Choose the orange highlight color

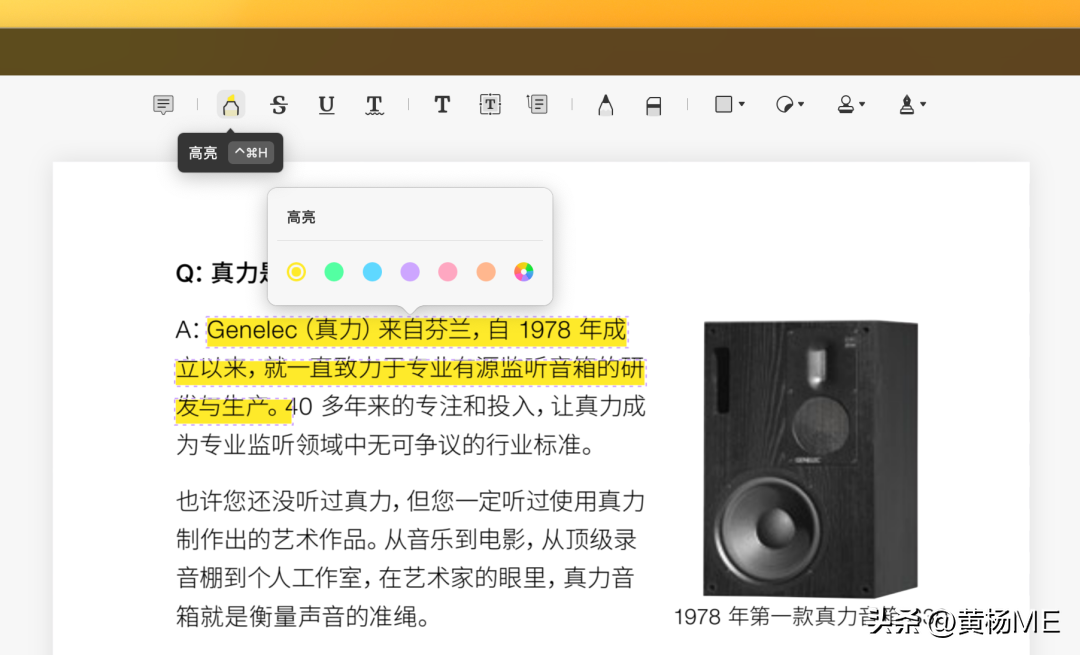(x=486, y=272)
